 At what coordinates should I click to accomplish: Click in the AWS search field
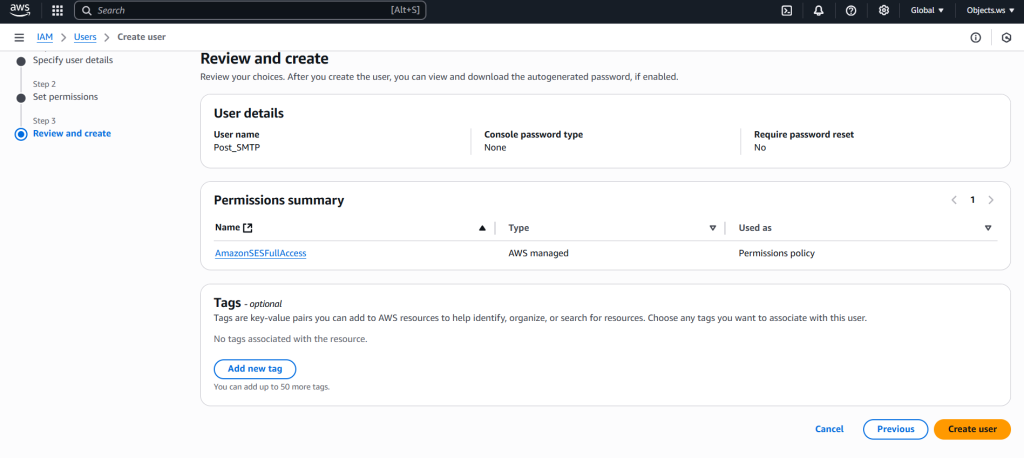[240, 11]
